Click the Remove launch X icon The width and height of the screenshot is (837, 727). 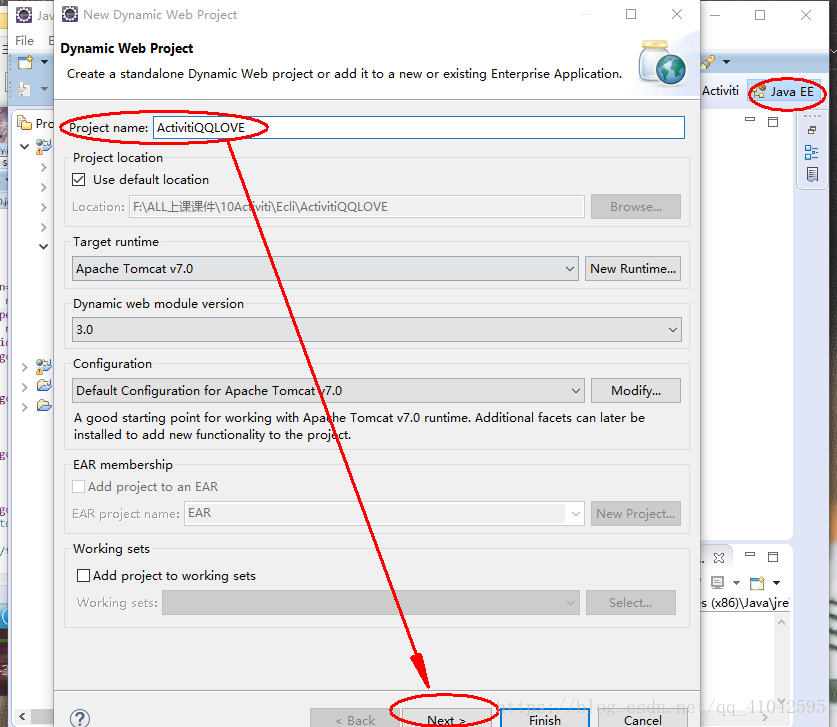click(718, 557)
